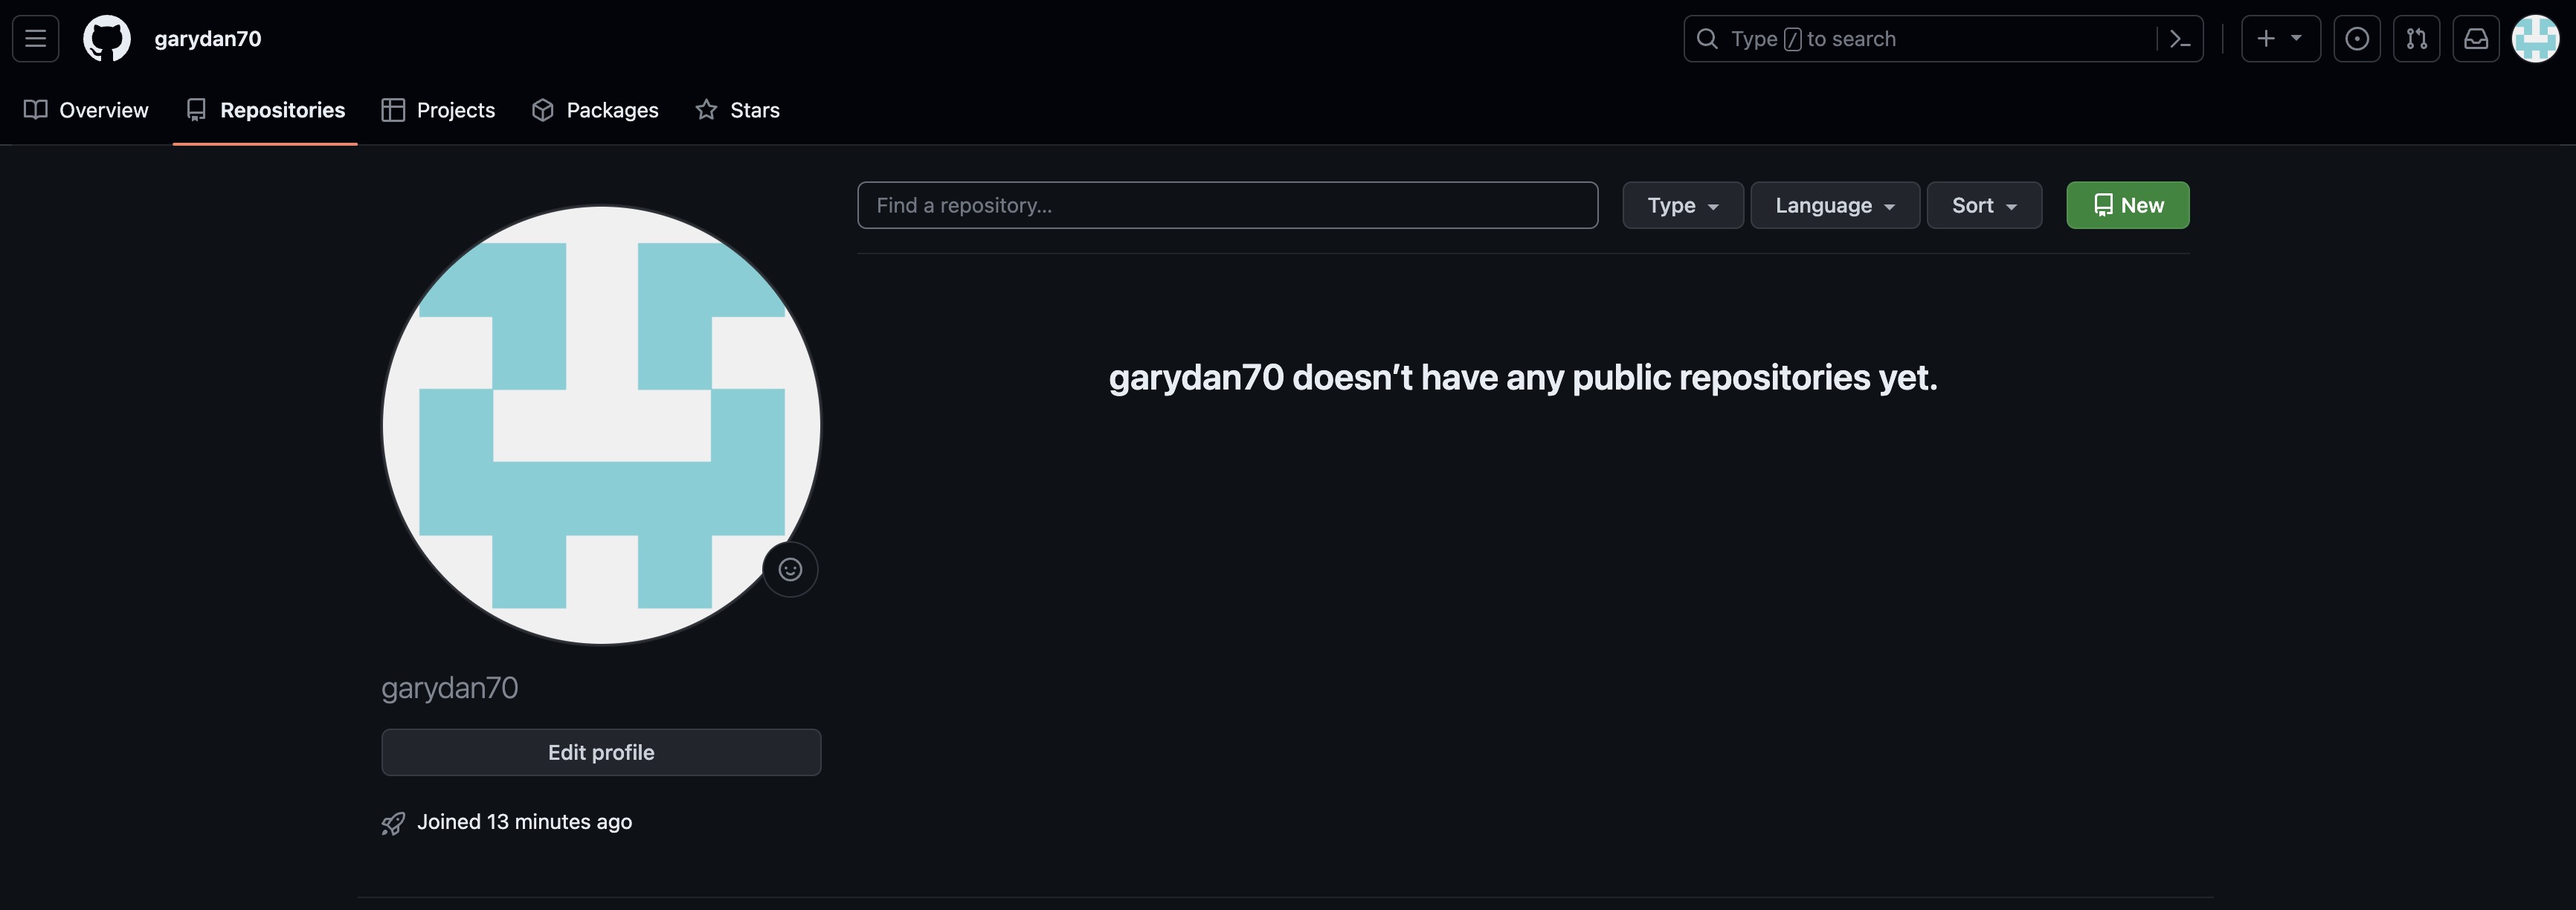
Task: Set status via smiley icon on avatar
Action: (790, 569)
